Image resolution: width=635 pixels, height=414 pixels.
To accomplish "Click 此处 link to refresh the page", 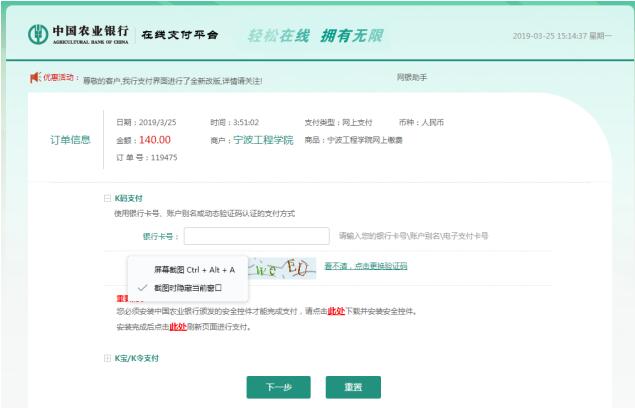I will 178,326.
